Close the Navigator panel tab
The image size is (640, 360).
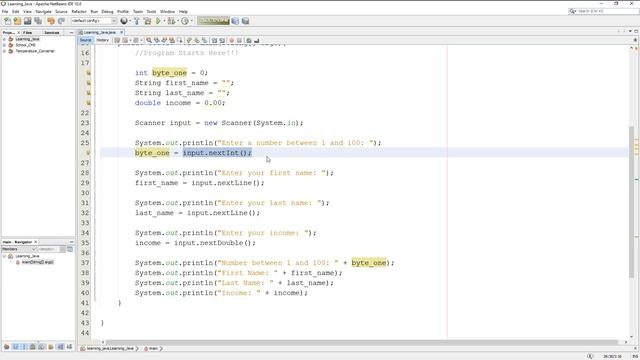(36, 242)
